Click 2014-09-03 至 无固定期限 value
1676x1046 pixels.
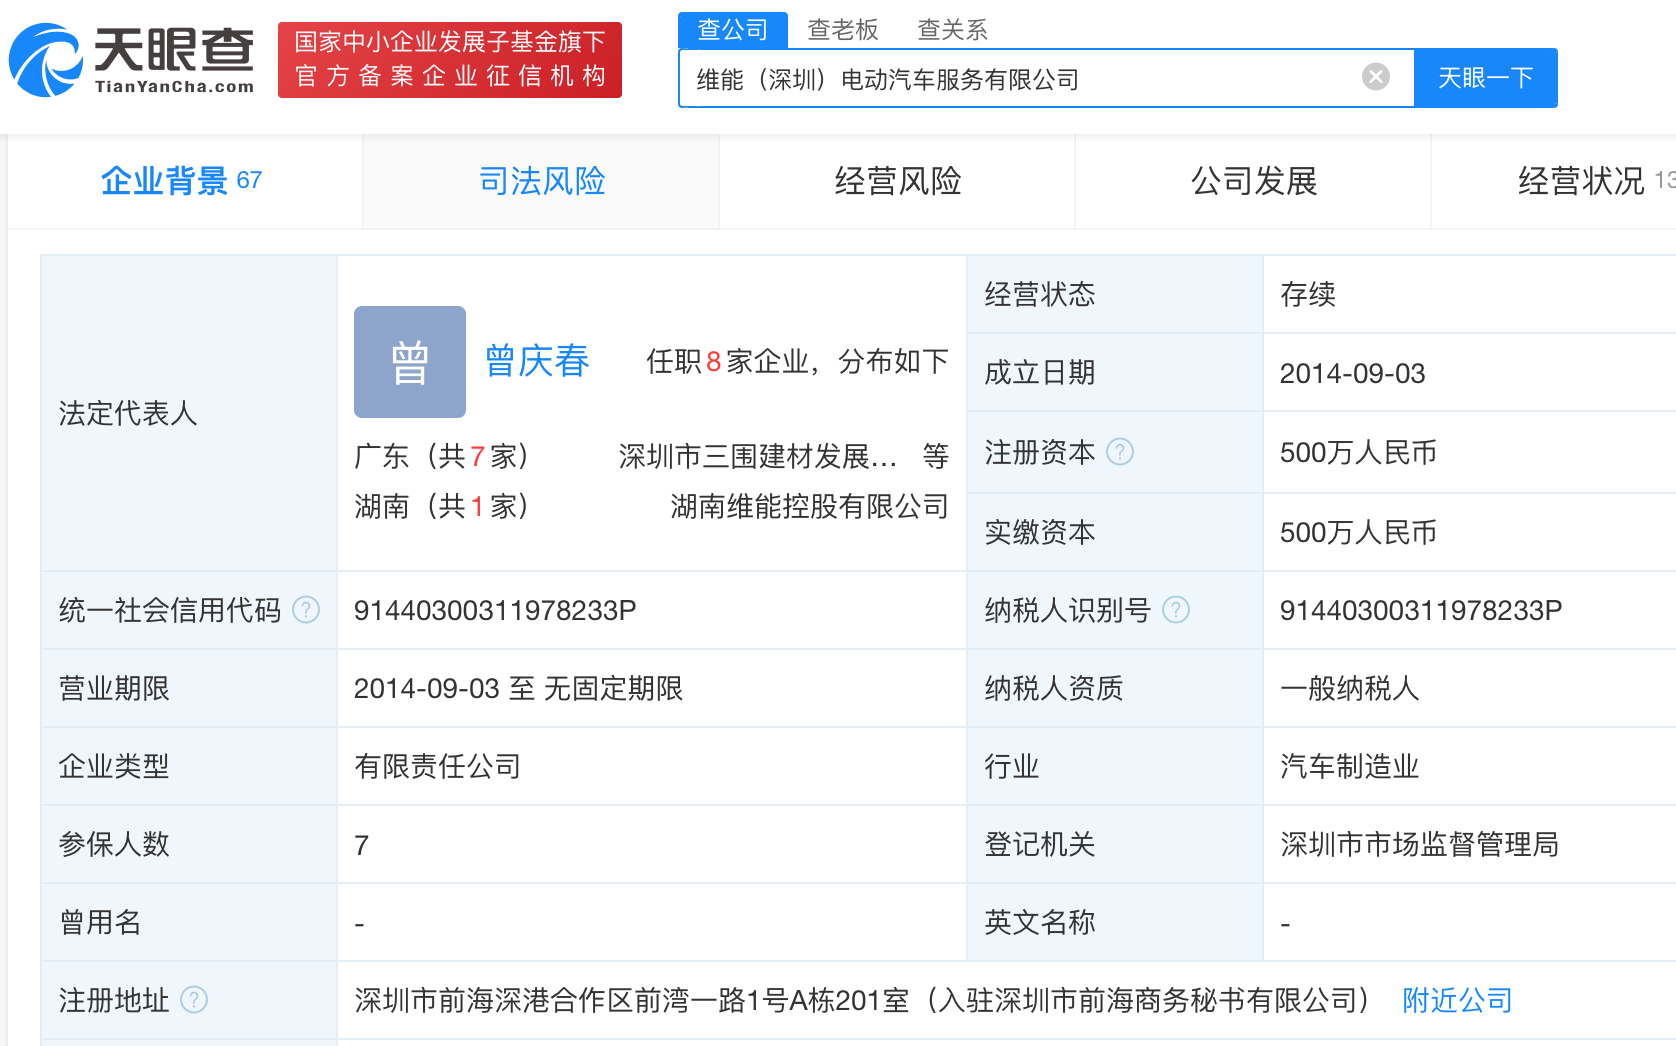pos(518,689)
